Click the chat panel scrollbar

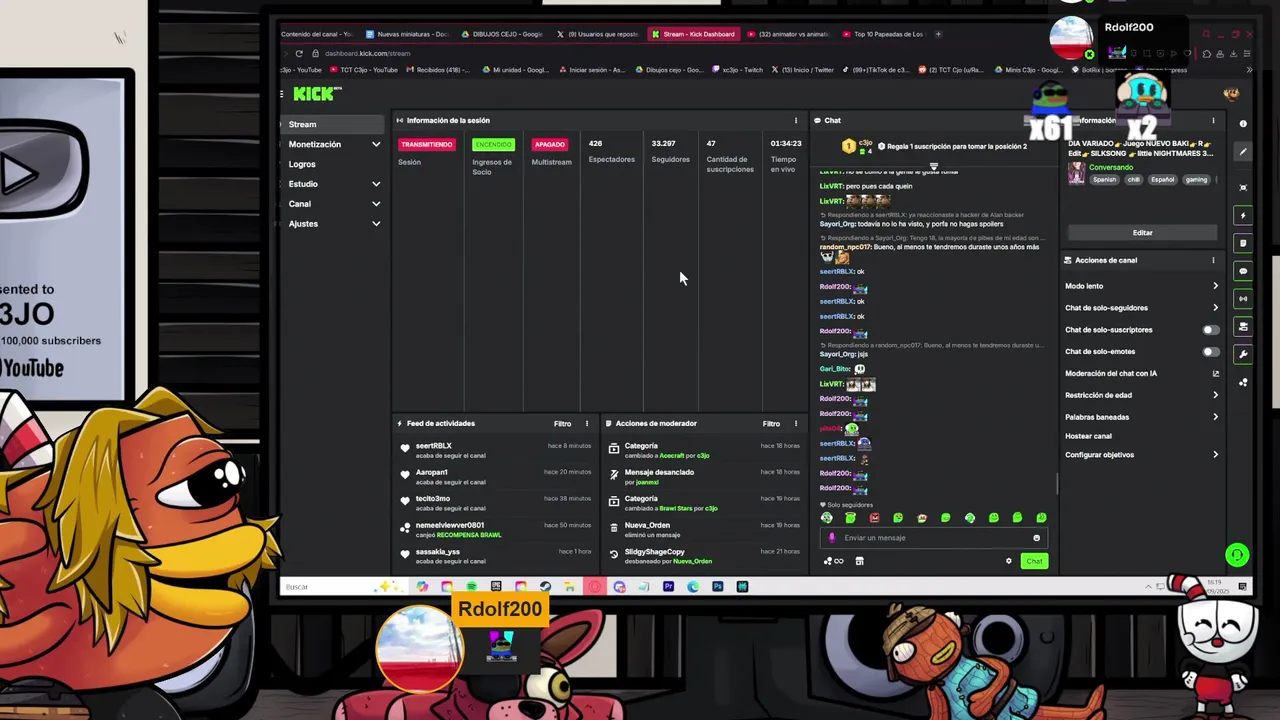point(1056,484)
